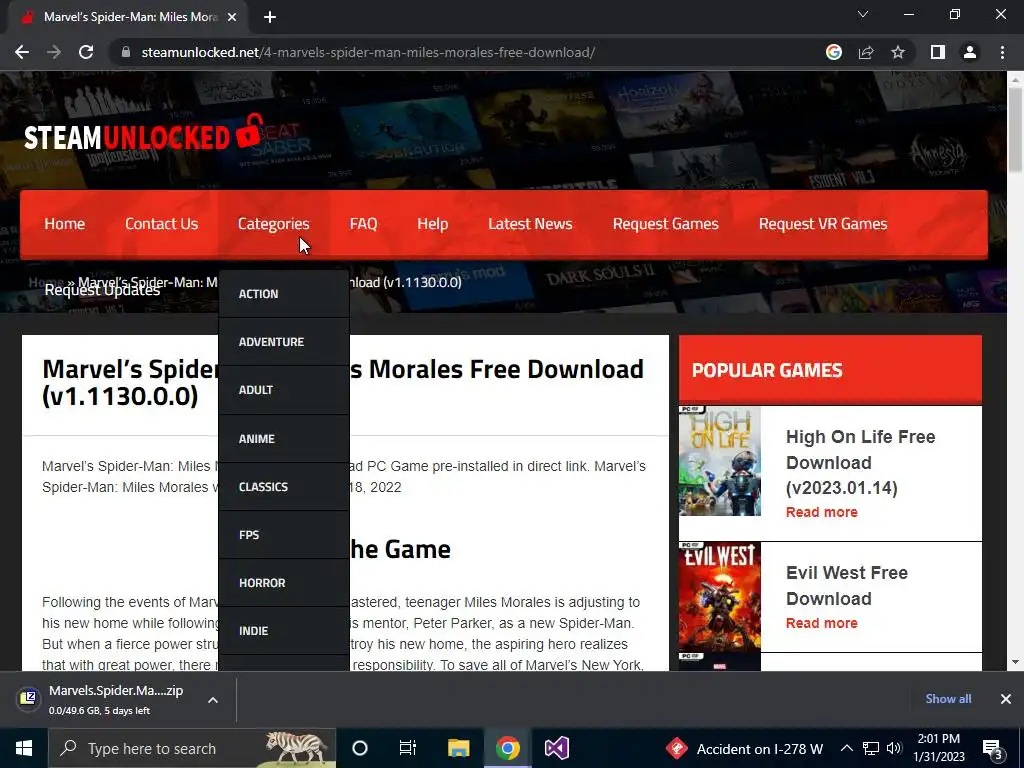This screenshot has width=1024, height=768.
Task: Open Cortana circle icon on taskbar
Action: click(360, 748)
